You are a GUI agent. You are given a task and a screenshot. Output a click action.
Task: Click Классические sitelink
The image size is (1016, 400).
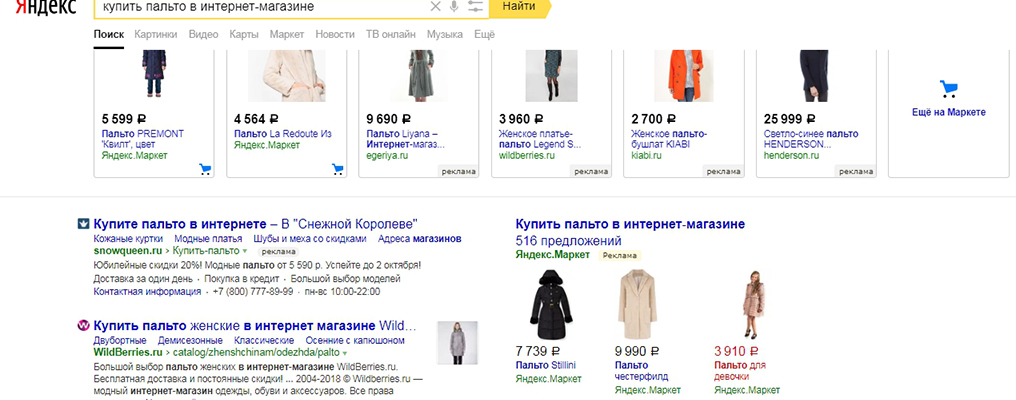point(264,340)
